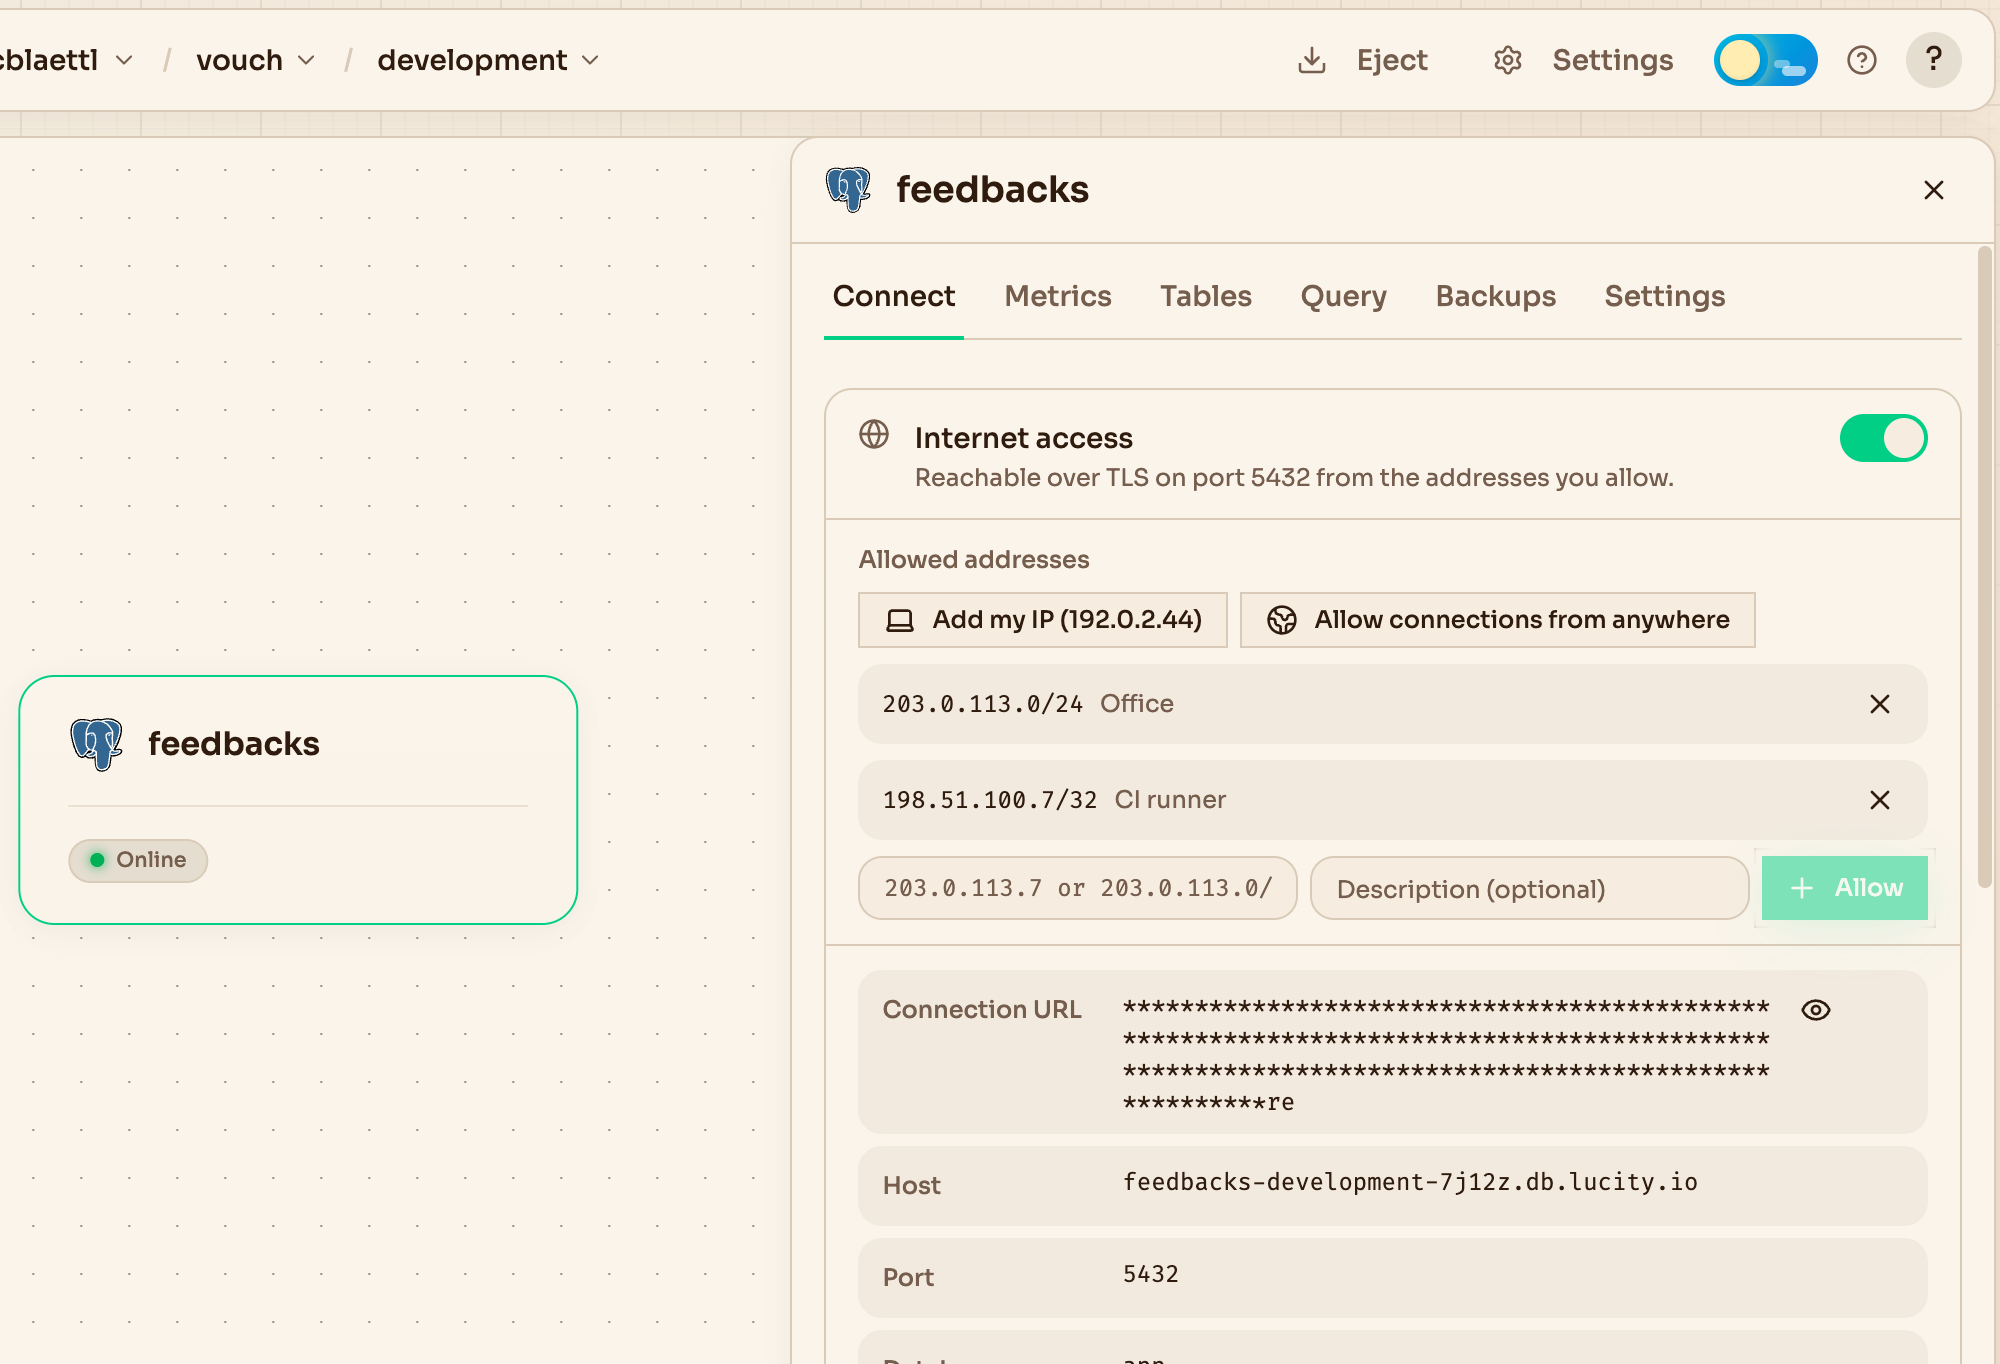Click Add my IP (192.0.2.44) button
Viewport: 2000px width, 1364px height.
coord(1042,620)
